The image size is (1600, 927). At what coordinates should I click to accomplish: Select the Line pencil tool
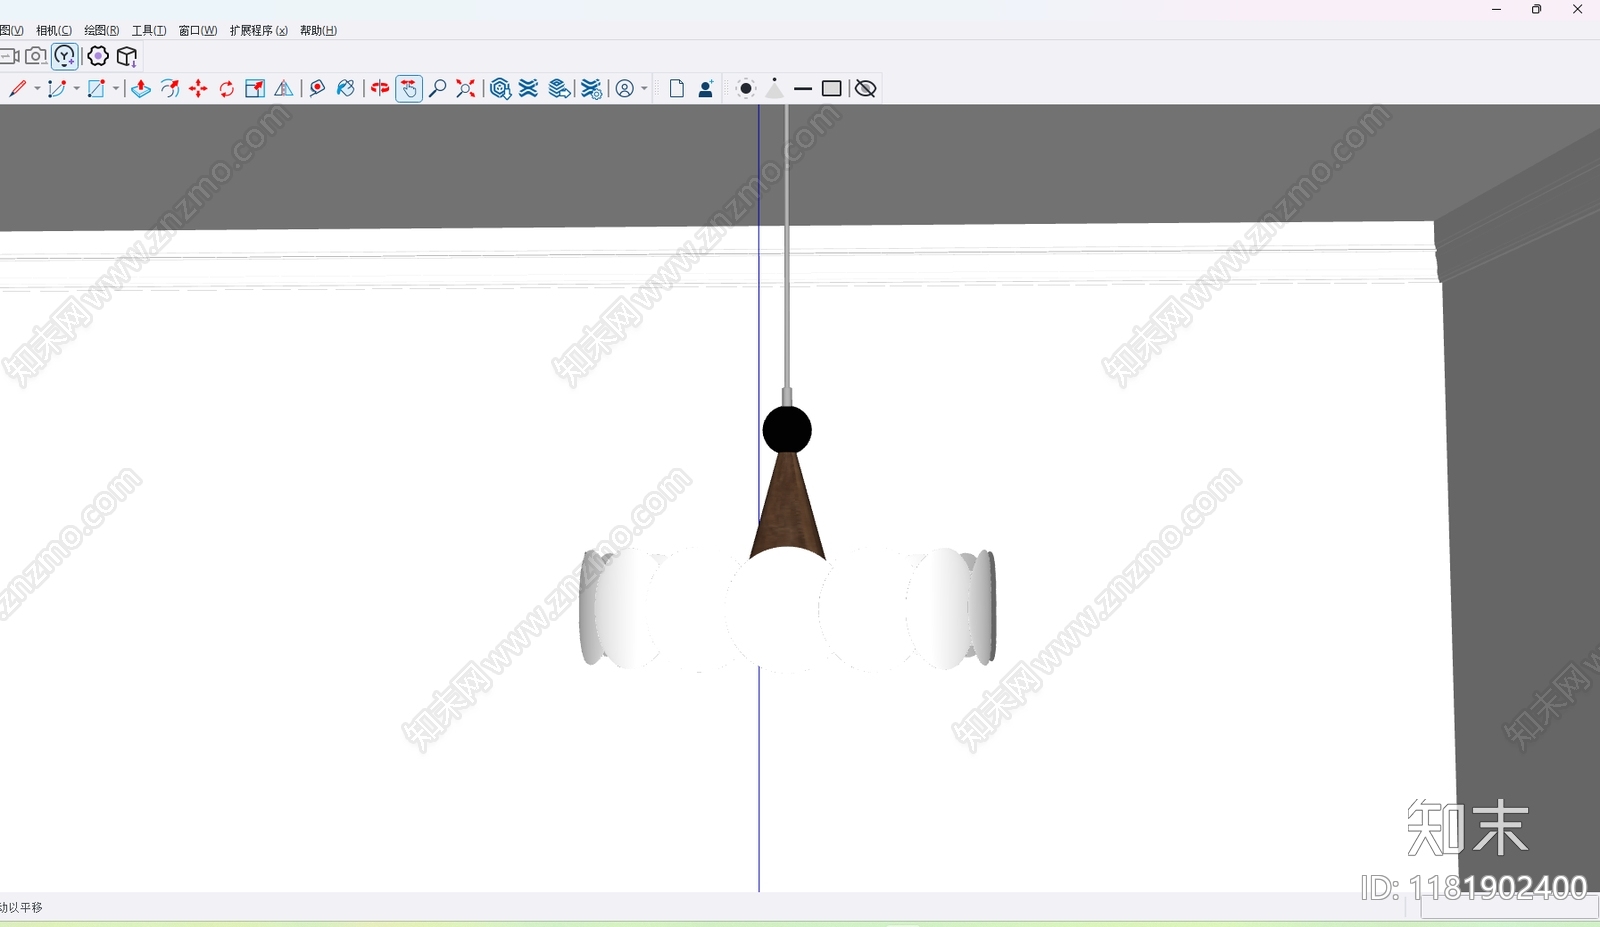[18, 89]
